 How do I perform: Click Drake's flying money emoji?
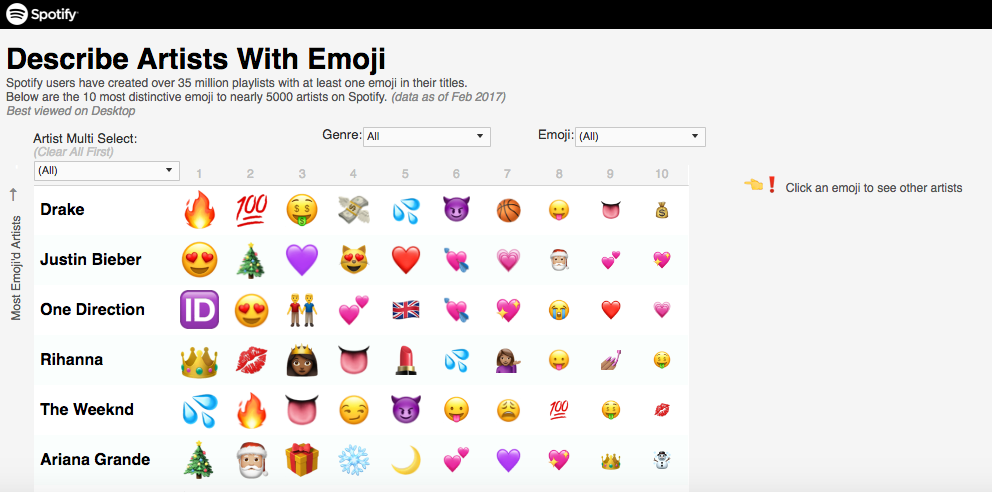coord(354,210)
